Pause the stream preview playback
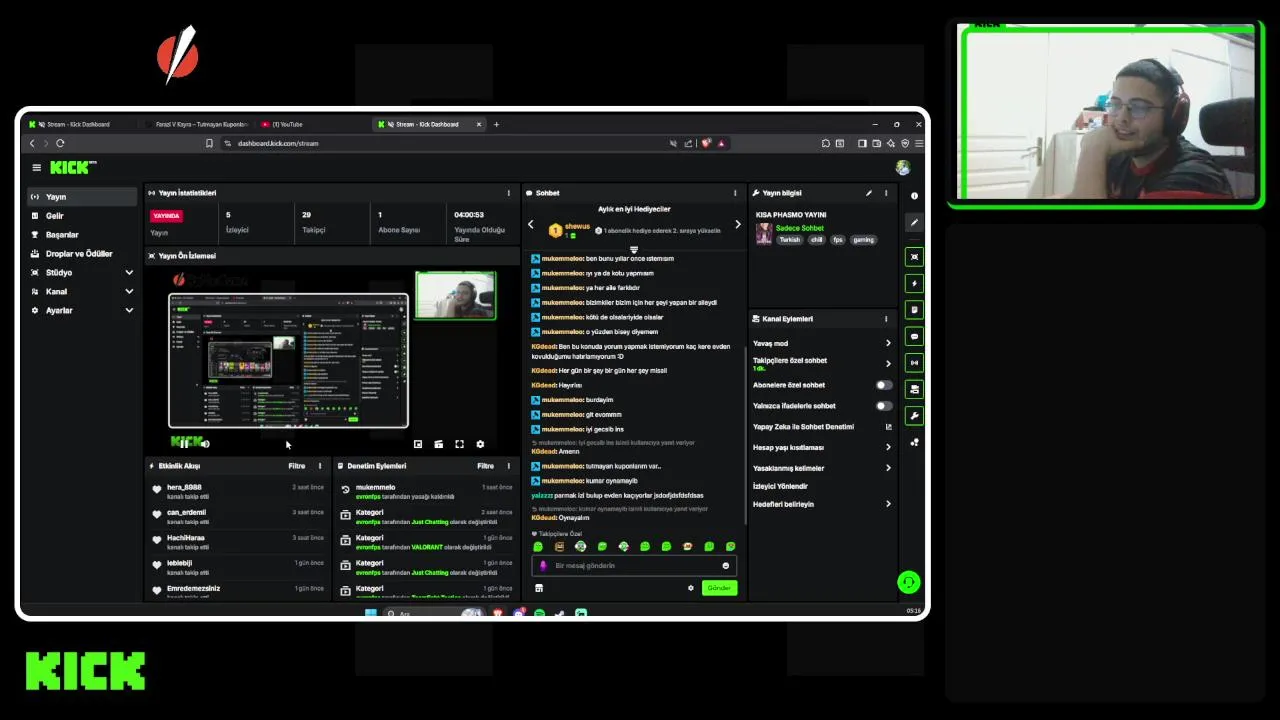Screen dimensions: 1280x720 tap(185, 444)
